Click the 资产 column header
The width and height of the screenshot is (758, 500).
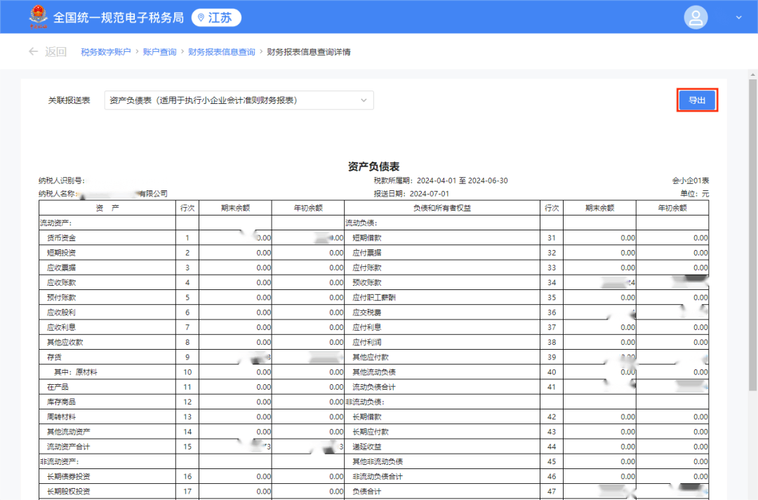coord(107,208)
